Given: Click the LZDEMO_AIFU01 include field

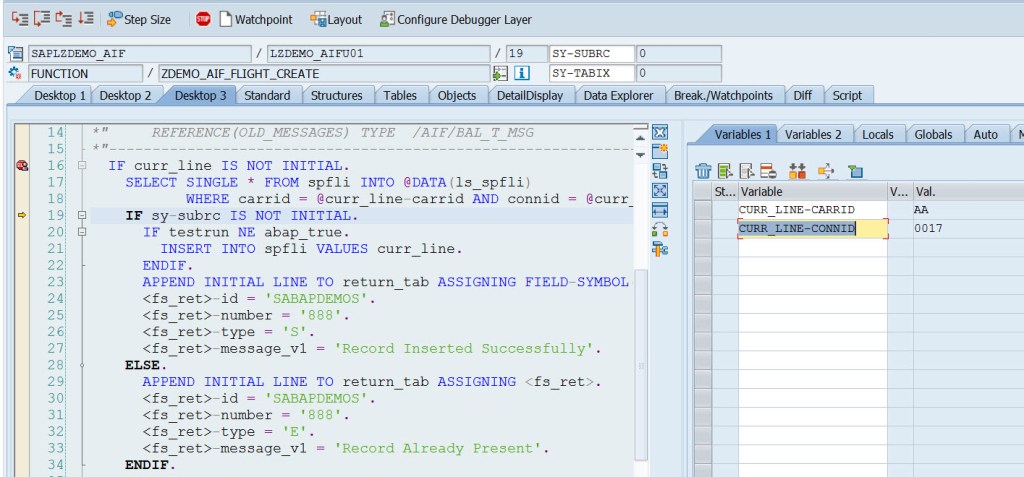Looking at the screenshot, I should pyautogui.click(x=378, y=54).
